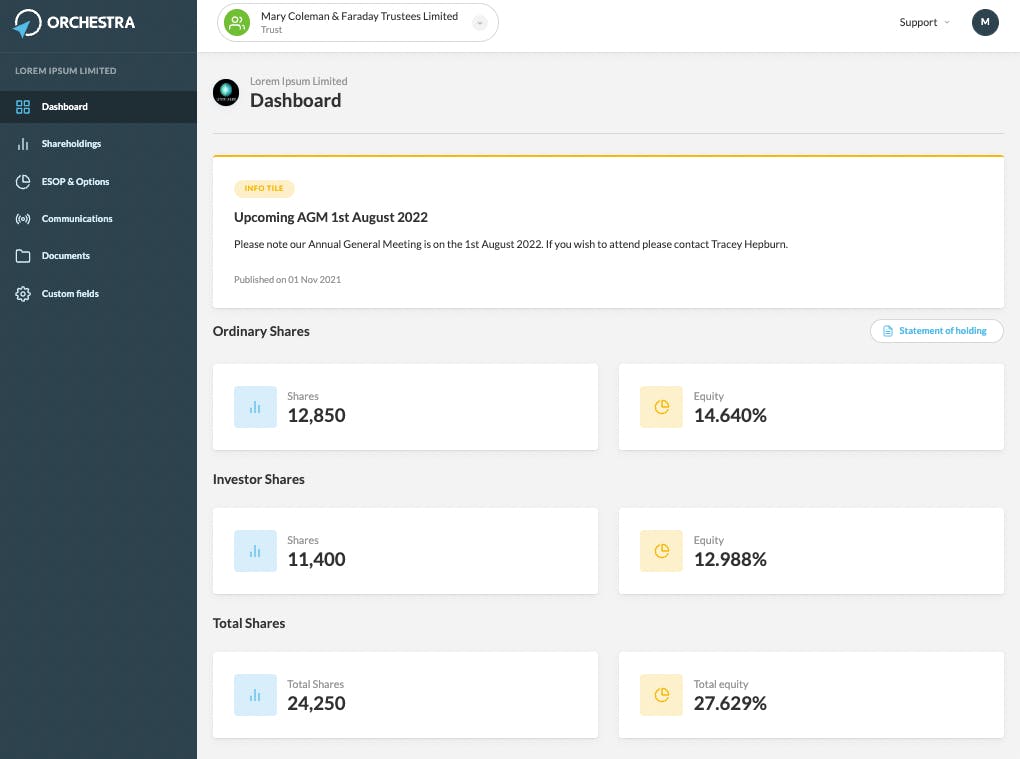Click the green trust account avatar icon
Viewport: 1020px width, 759px height.
(x=237, y=23)
